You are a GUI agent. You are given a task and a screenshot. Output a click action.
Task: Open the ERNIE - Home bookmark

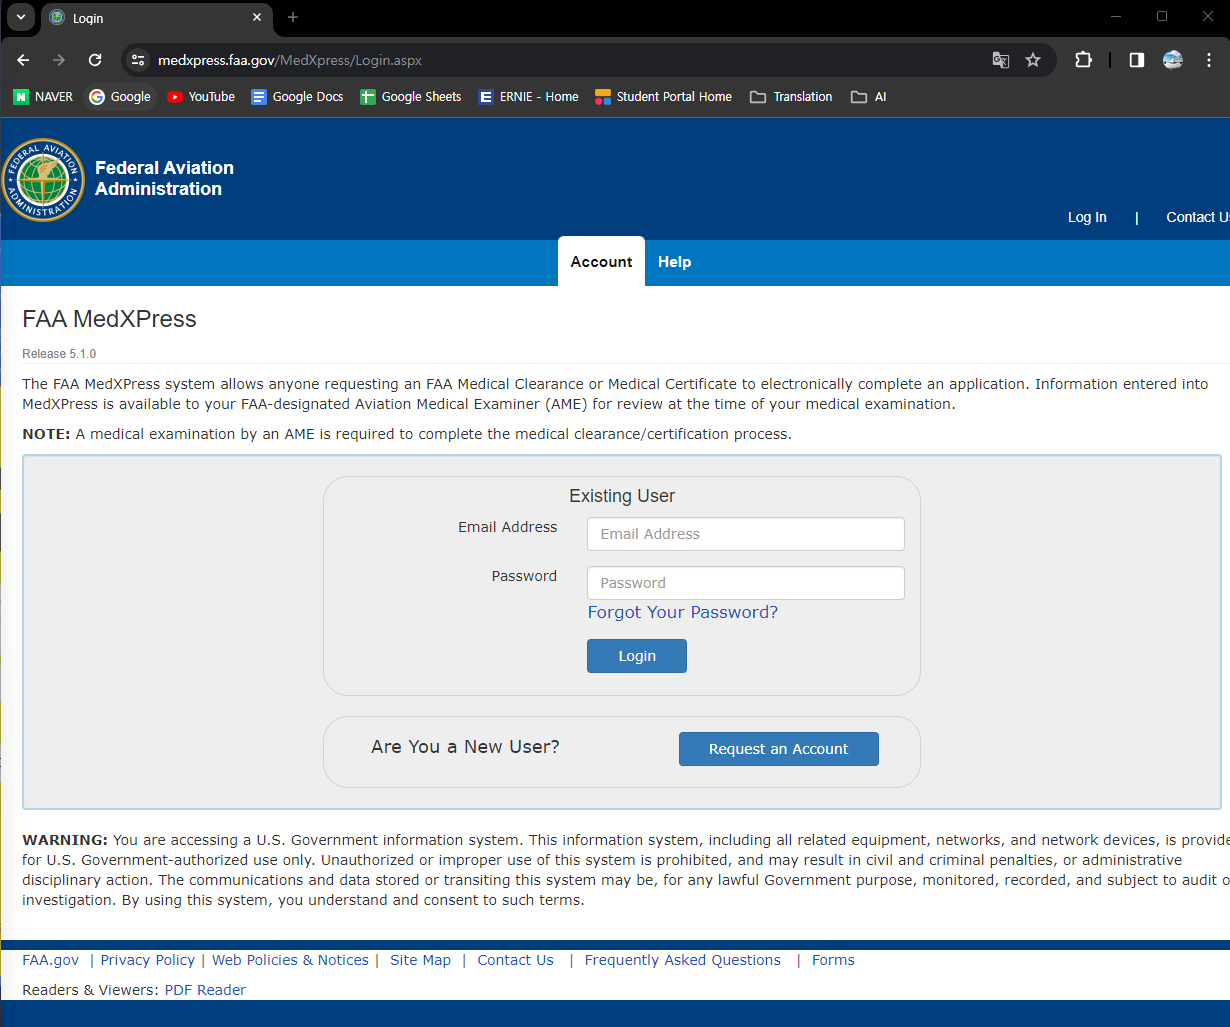click(528, 97)
